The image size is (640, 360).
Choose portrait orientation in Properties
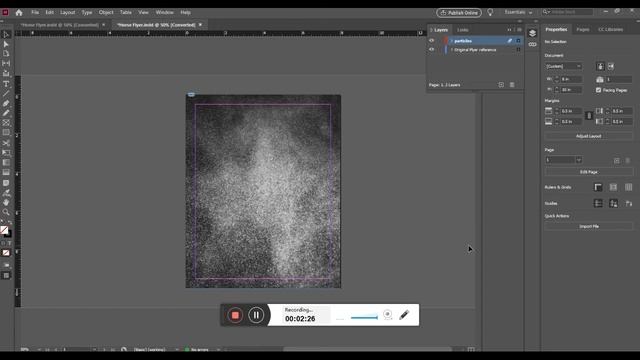tap(600, 66)
